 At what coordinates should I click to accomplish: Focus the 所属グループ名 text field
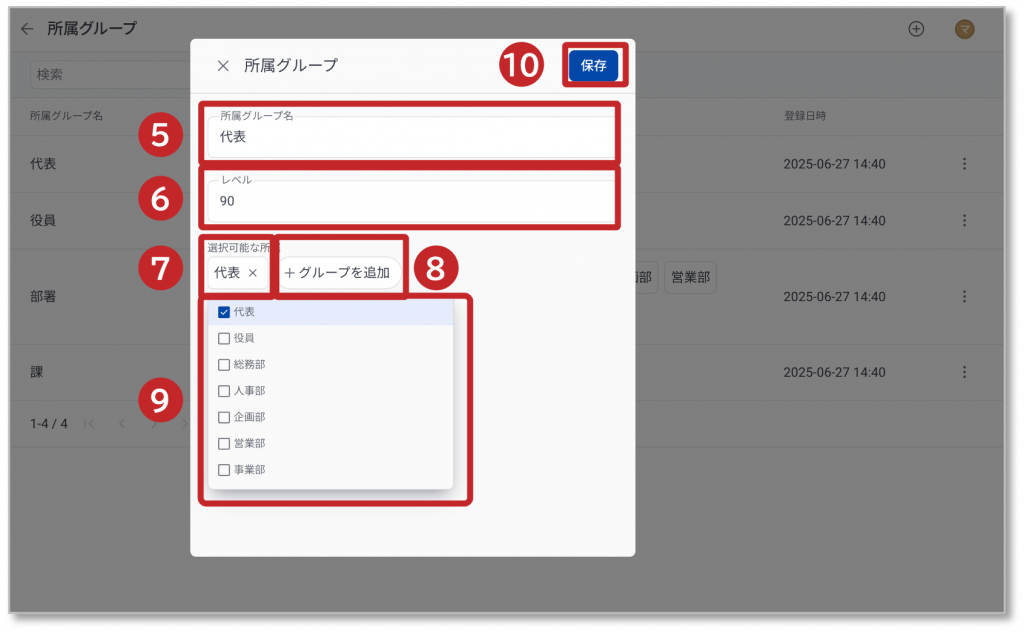click(x=408, y=137)
